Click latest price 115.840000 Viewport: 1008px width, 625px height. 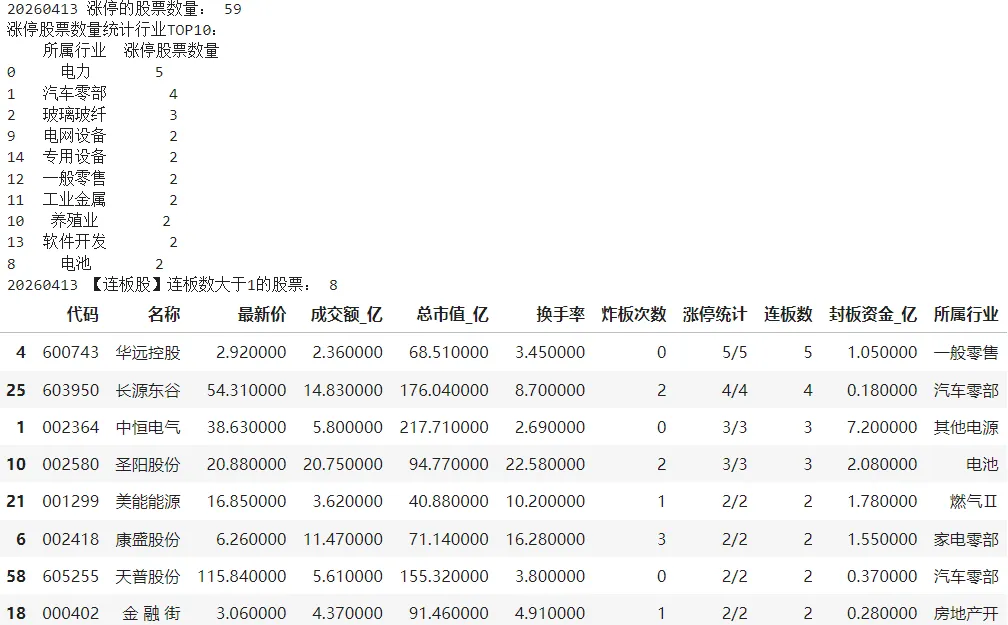pyautogui.click(x=242, y=576)
